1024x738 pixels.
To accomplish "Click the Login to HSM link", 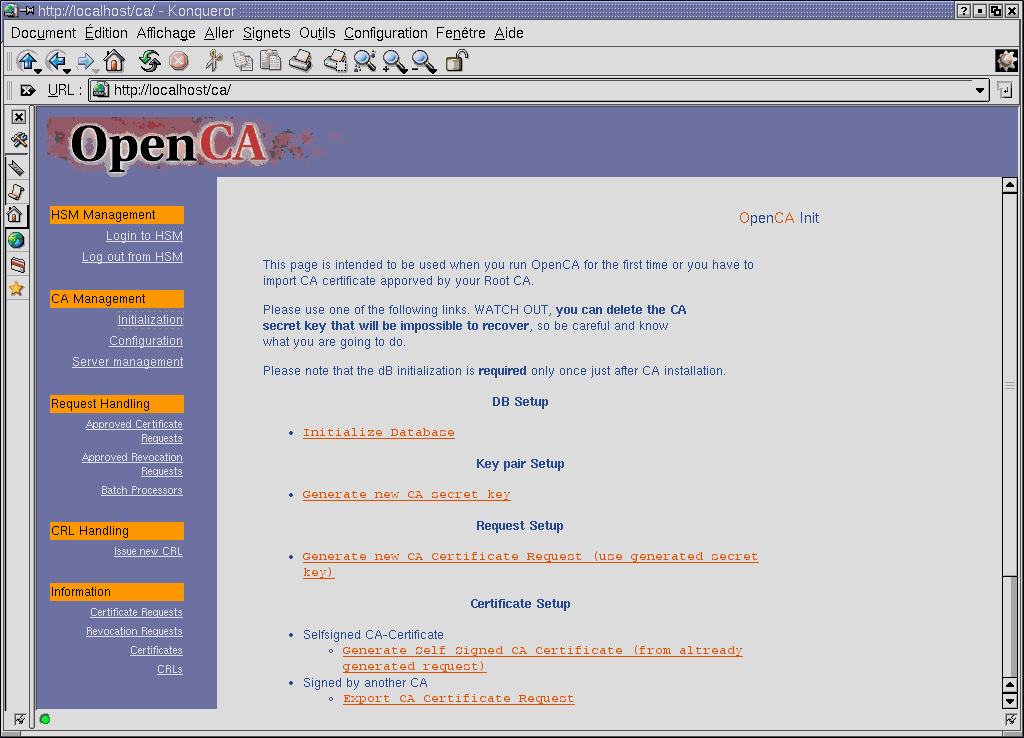I will pyautogui.click(x=144, y=236).
